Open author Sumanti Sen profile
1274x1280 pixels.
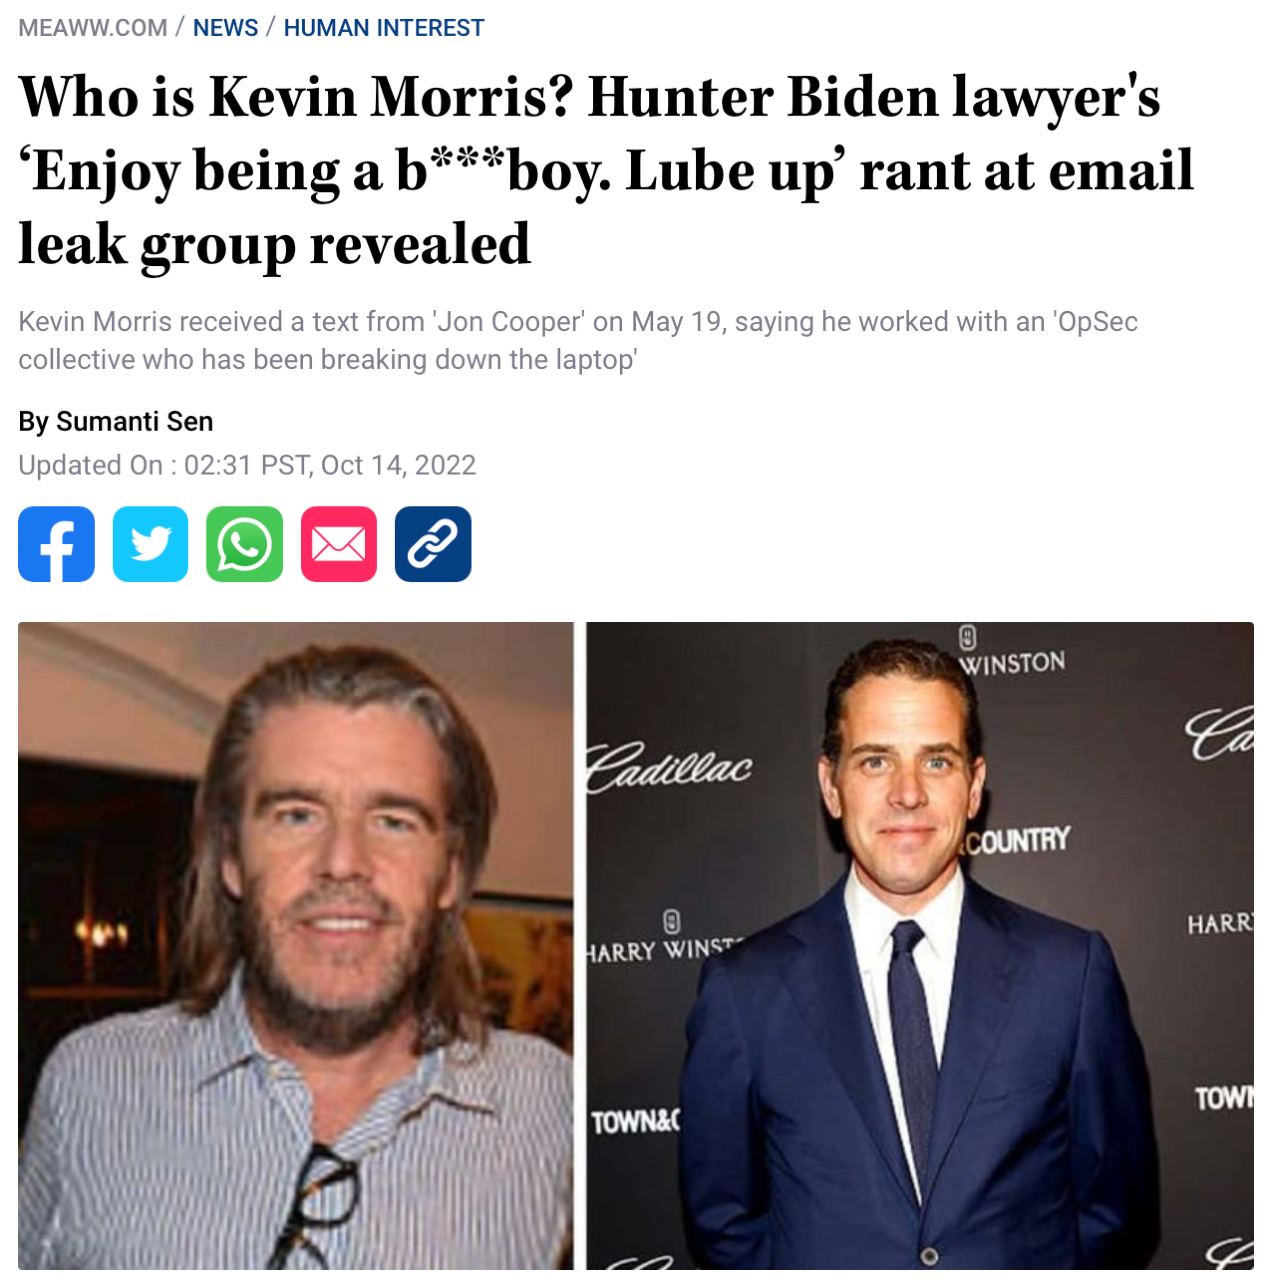coord(135,421)
